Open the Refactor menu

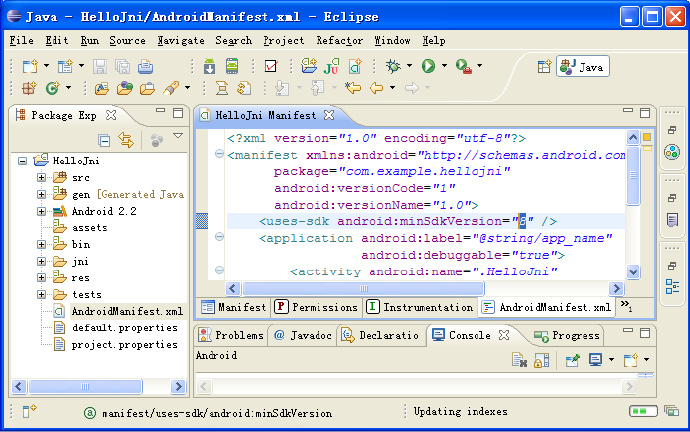[x=340, y=40]
